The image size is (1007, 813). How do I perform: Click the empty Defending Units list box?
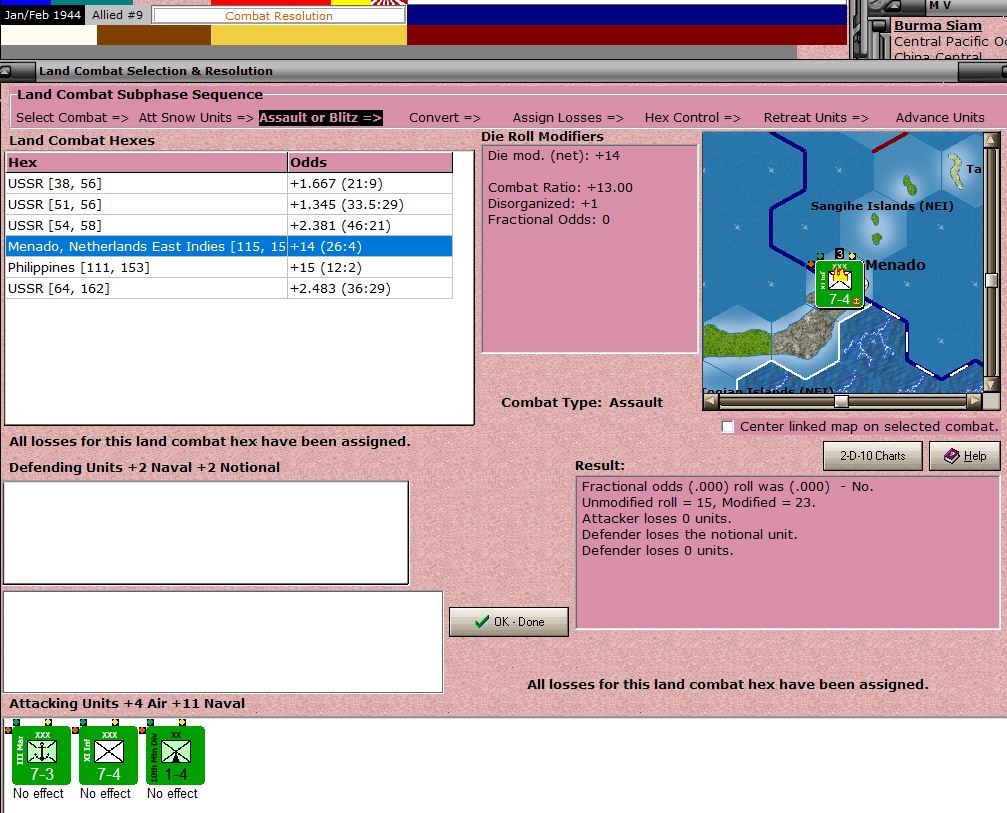[206, 532]
